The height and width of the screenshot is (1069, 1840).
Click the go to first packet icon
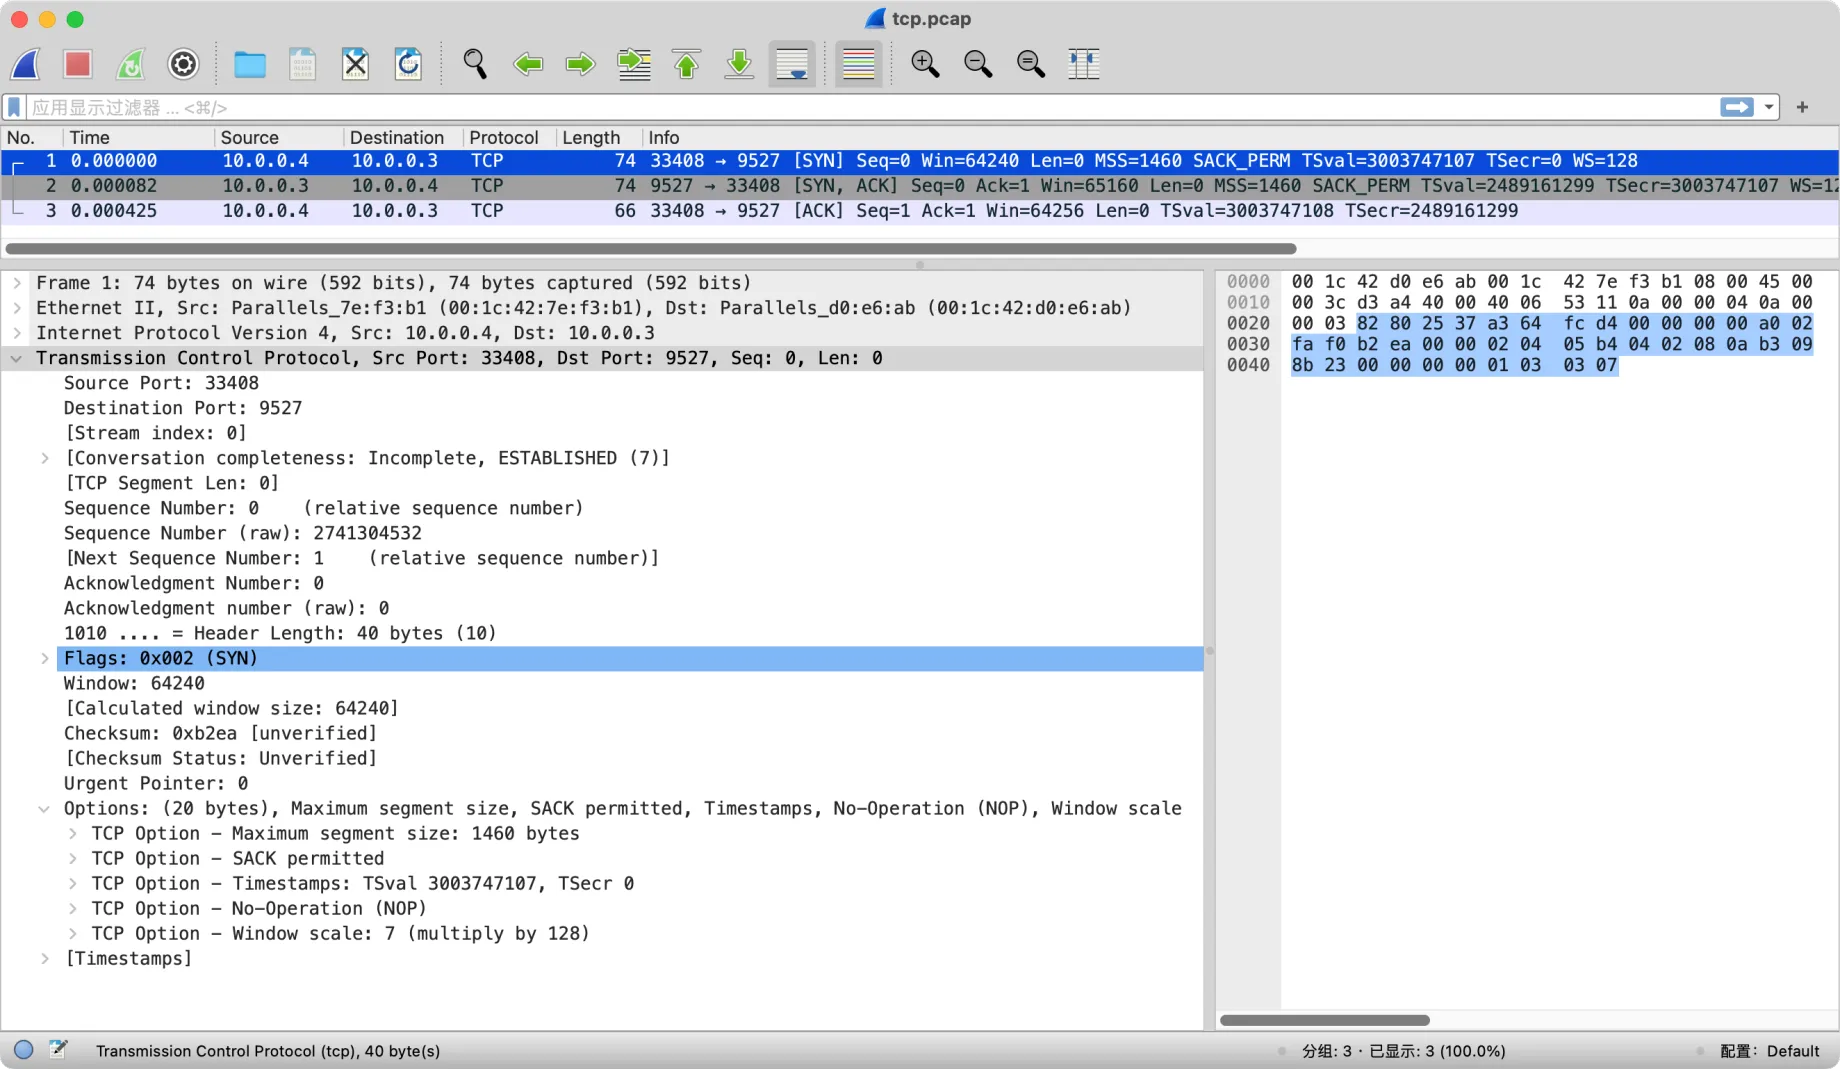click(686, 65)
